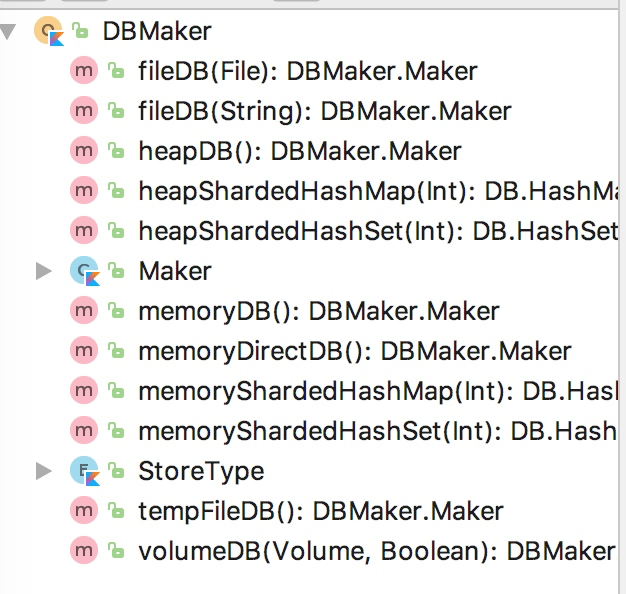Select heapDB(): DBMaker.Maker method
626x594 pixels.
pyautogui.click(x=300, y=152)
